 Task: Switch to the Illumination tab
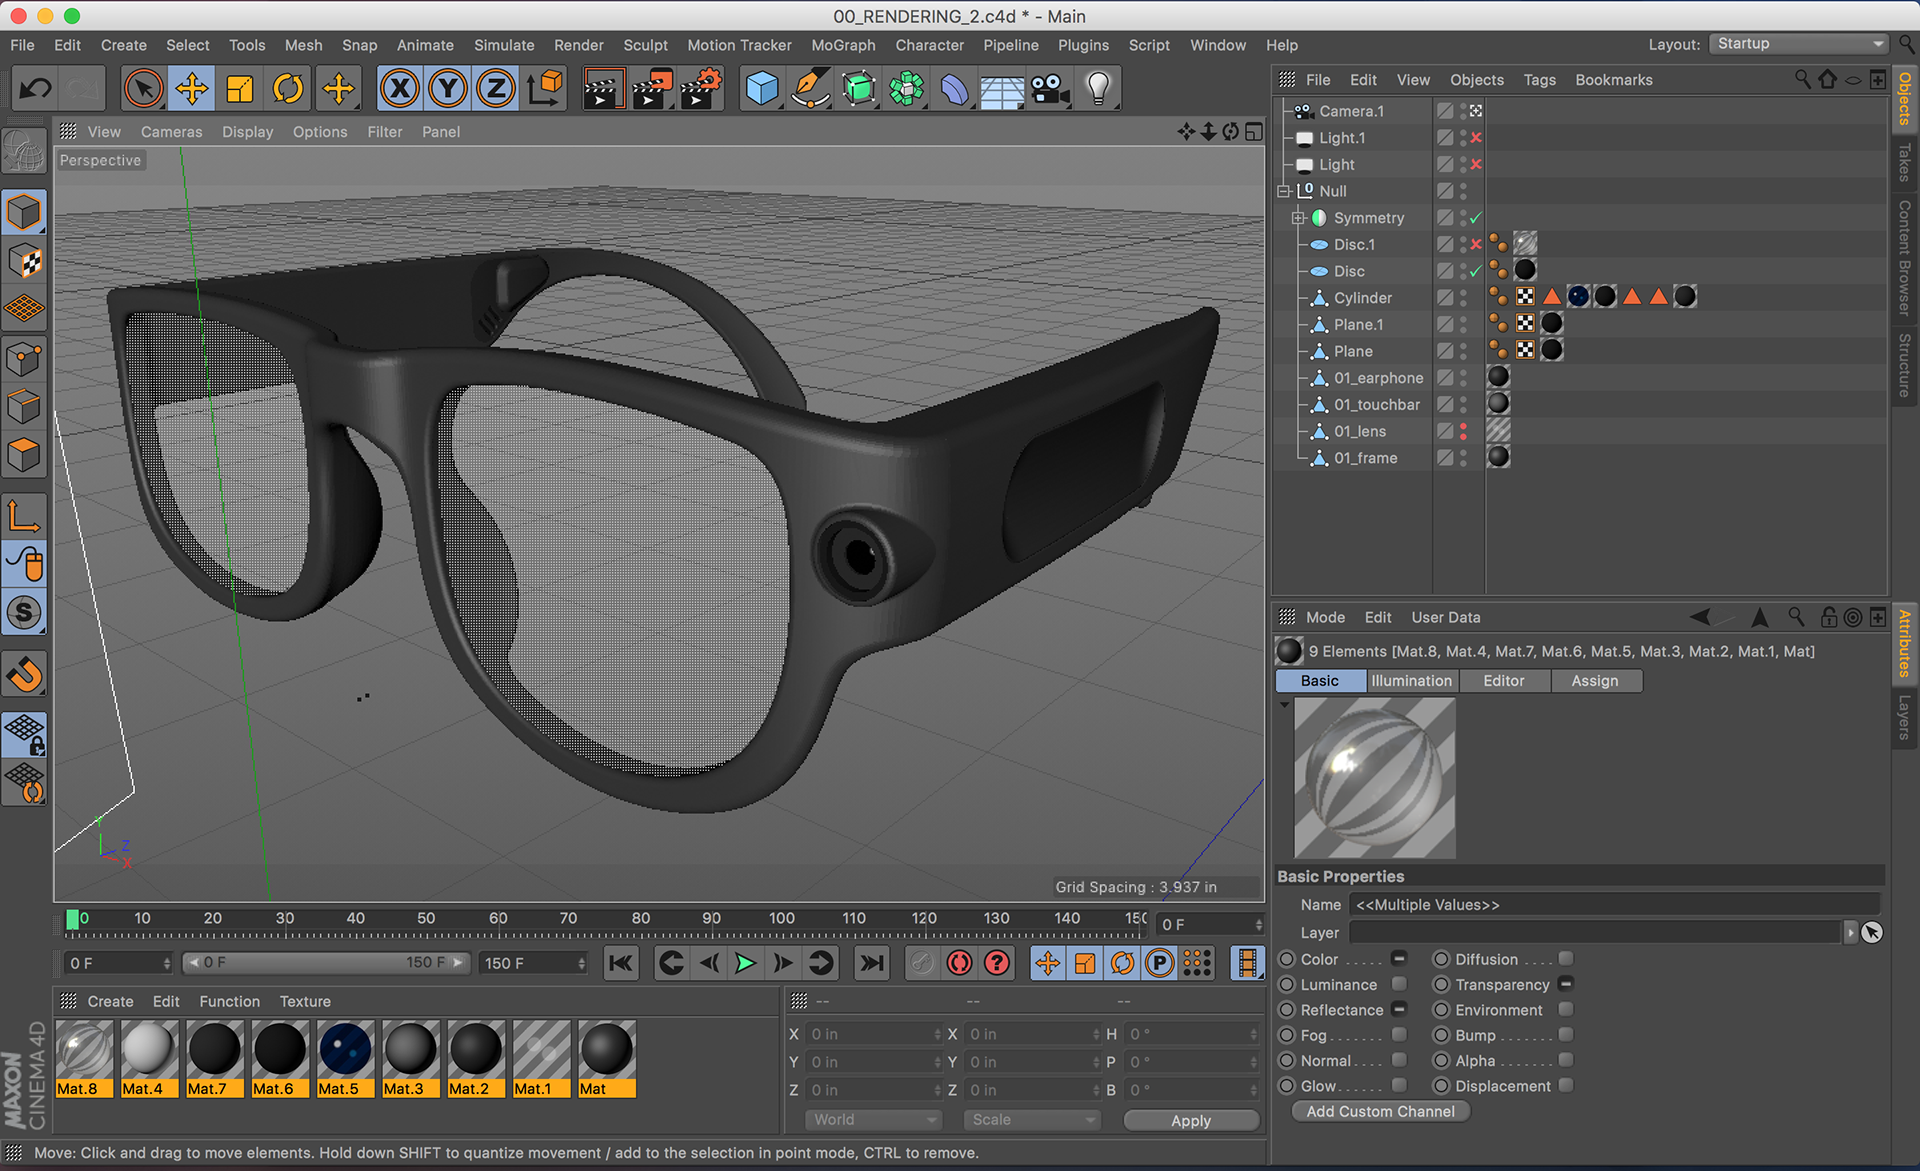click(x=1411, y=681)
